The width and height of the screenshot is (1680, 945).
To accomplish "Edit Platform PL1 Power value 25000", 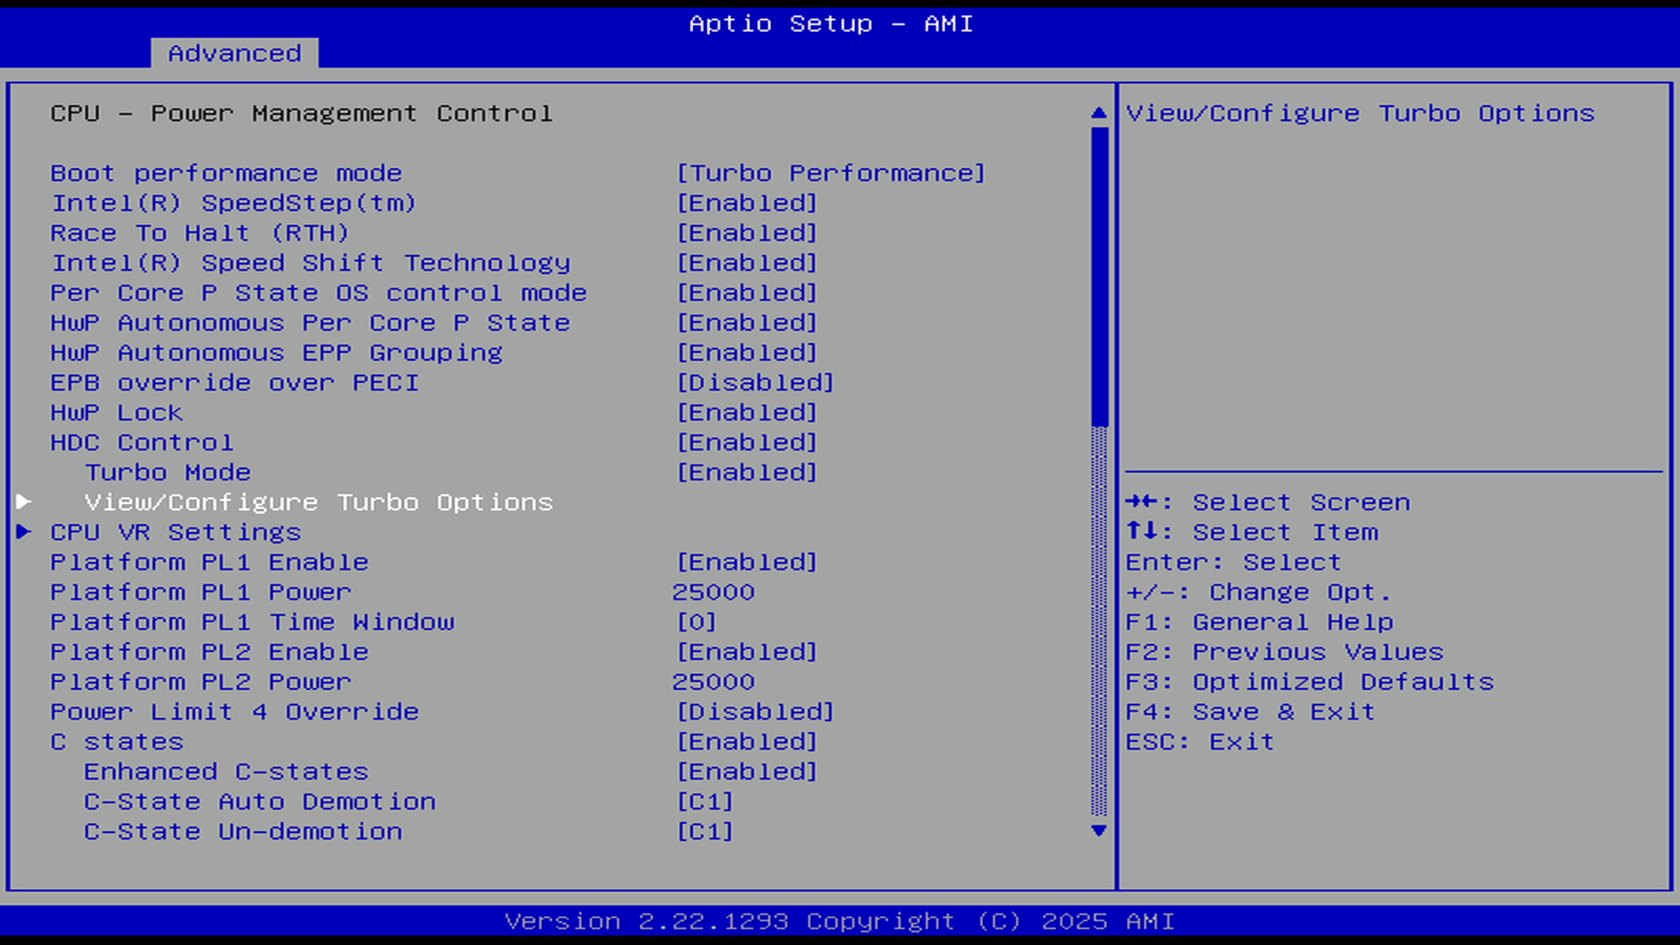I will [713, 592].
